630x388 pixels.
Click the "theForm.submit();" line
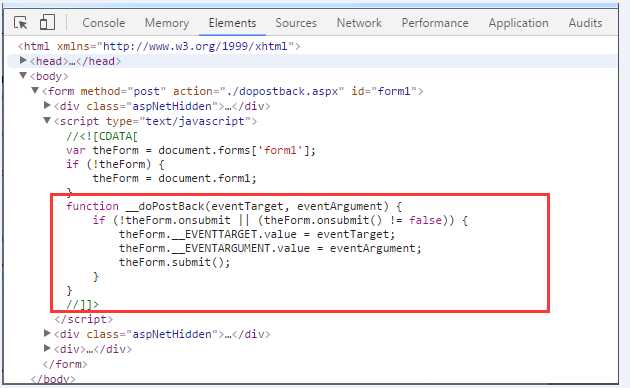tap(175, 263)
